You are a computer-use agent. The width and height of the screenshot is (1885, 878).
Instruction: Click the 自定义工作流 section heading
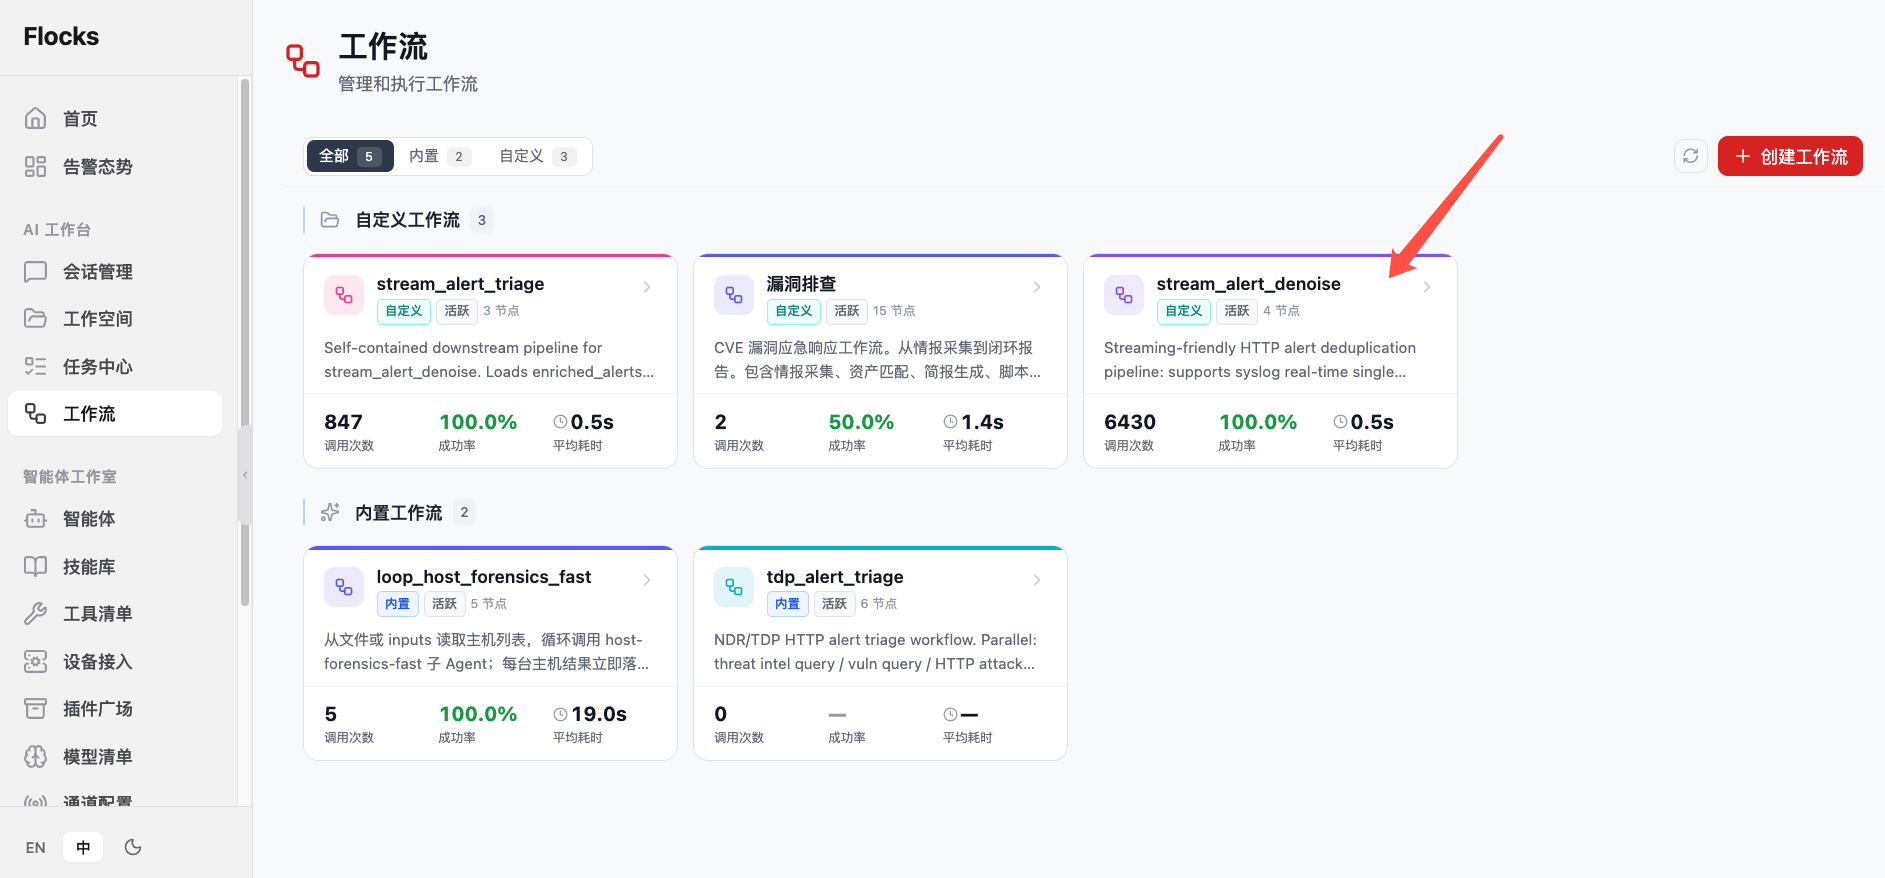coord(408,220)
